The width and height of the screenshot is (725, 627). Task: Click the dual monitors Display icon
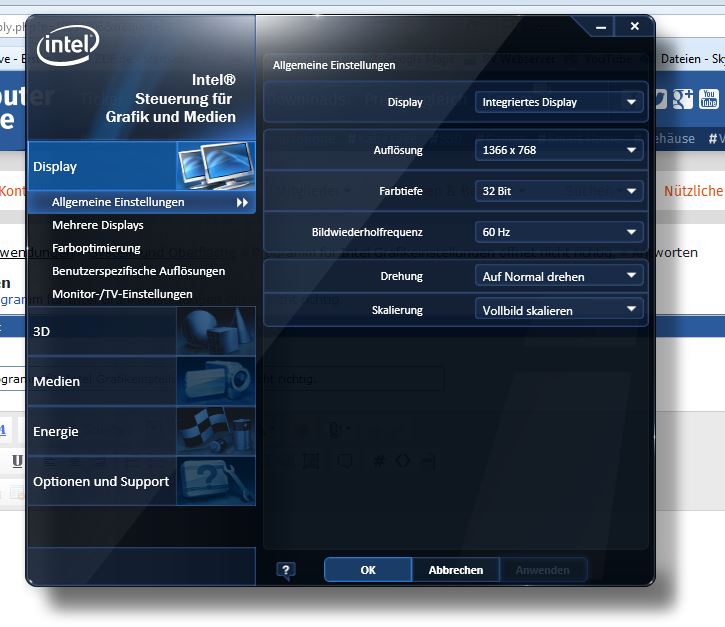point(216,166)
